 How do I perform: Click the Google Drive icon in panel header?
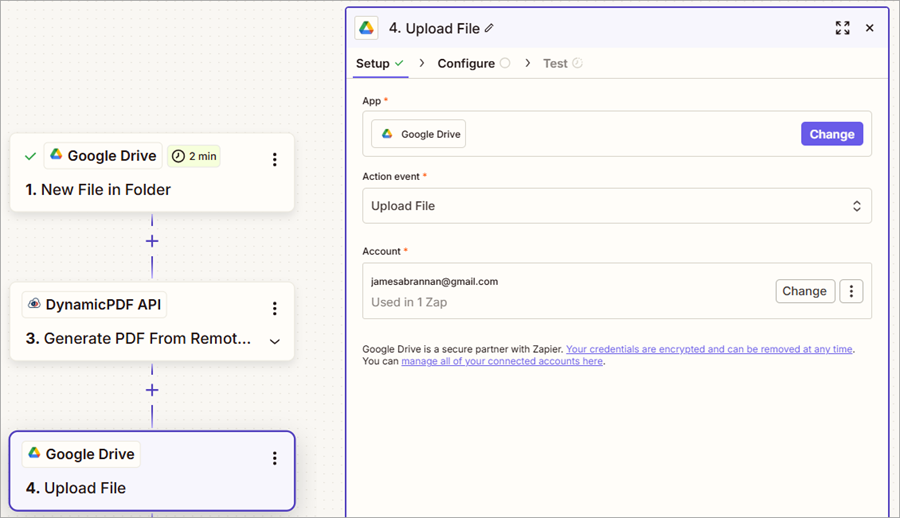(367, 28)
